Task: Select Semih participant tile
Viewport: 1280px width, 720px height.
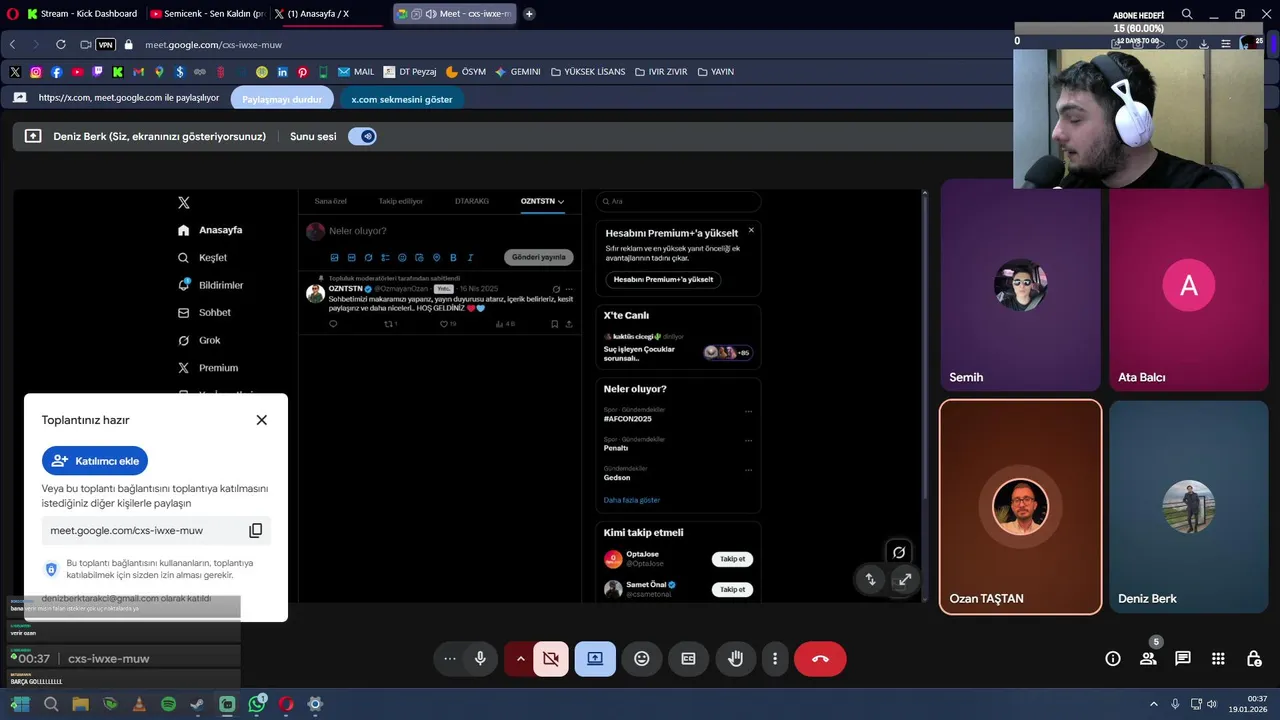Action: pyautogui.click(x=1020, y=285)
